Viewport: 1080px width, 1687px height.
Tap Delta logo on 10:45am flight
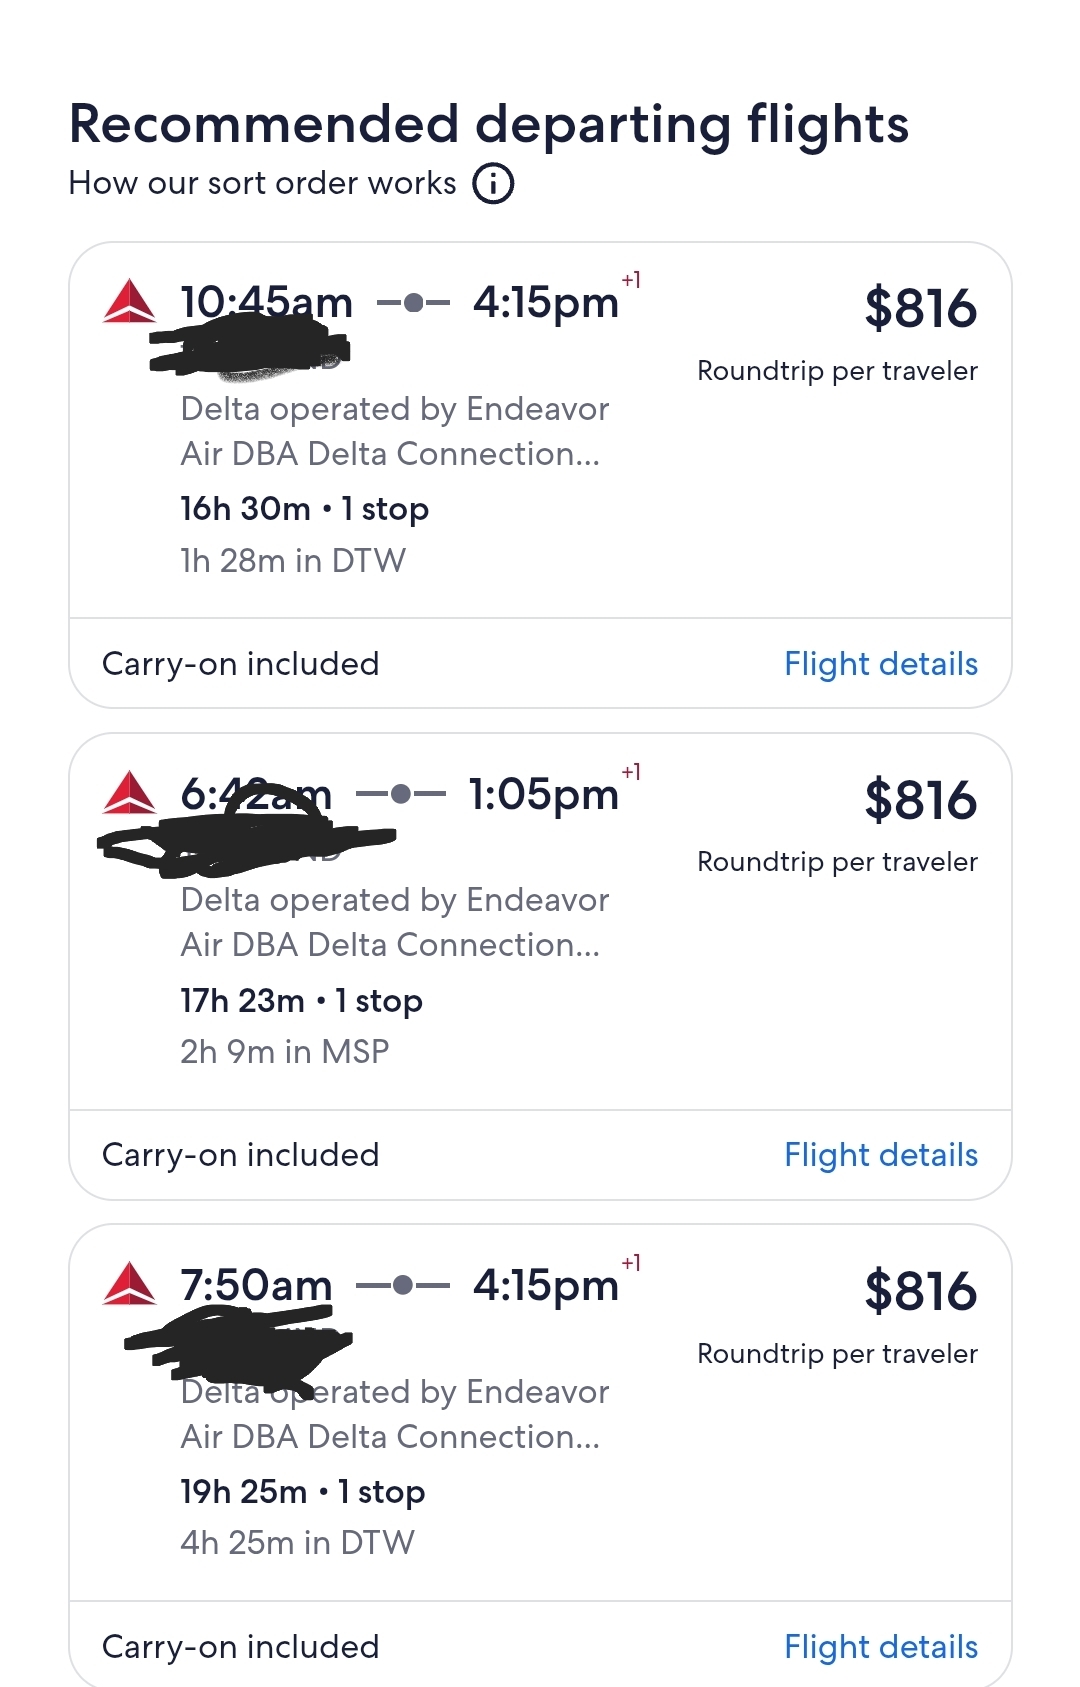(x=129, y=302)
